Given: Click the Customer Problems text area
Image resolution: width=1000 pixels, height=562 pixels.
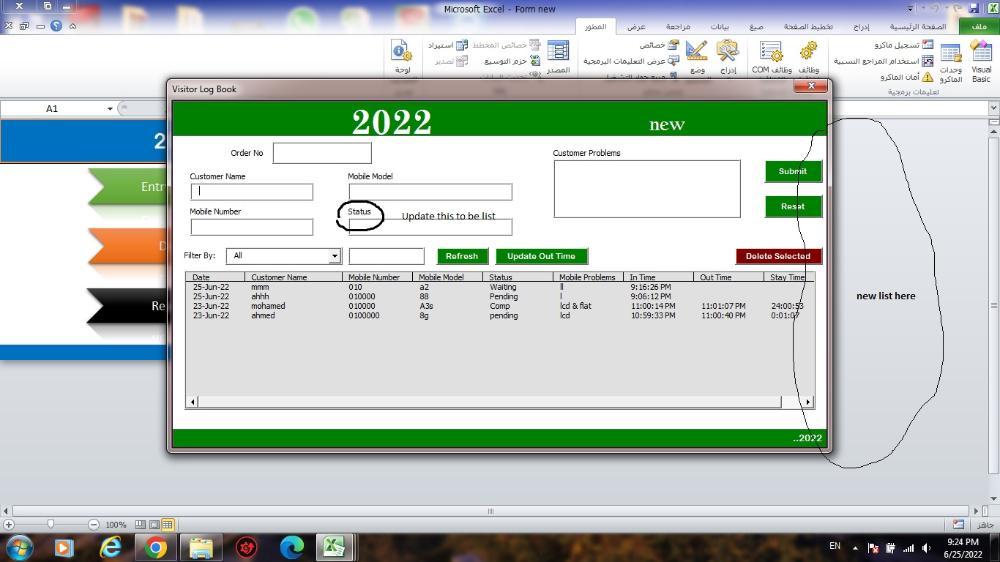Looking at the screenshot, I should click(647, 189).
